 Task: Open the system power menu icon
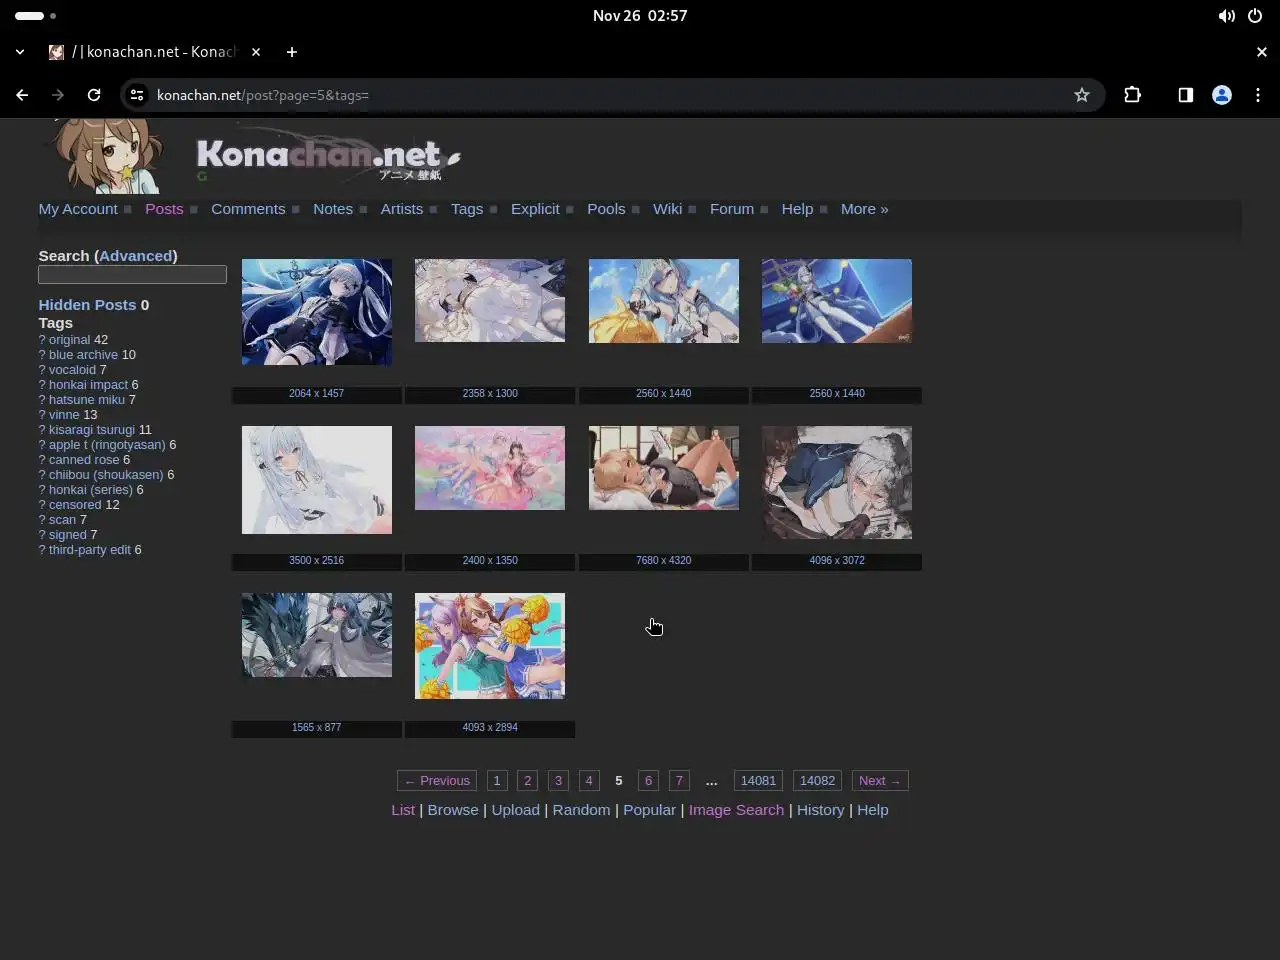(1254, 16)
